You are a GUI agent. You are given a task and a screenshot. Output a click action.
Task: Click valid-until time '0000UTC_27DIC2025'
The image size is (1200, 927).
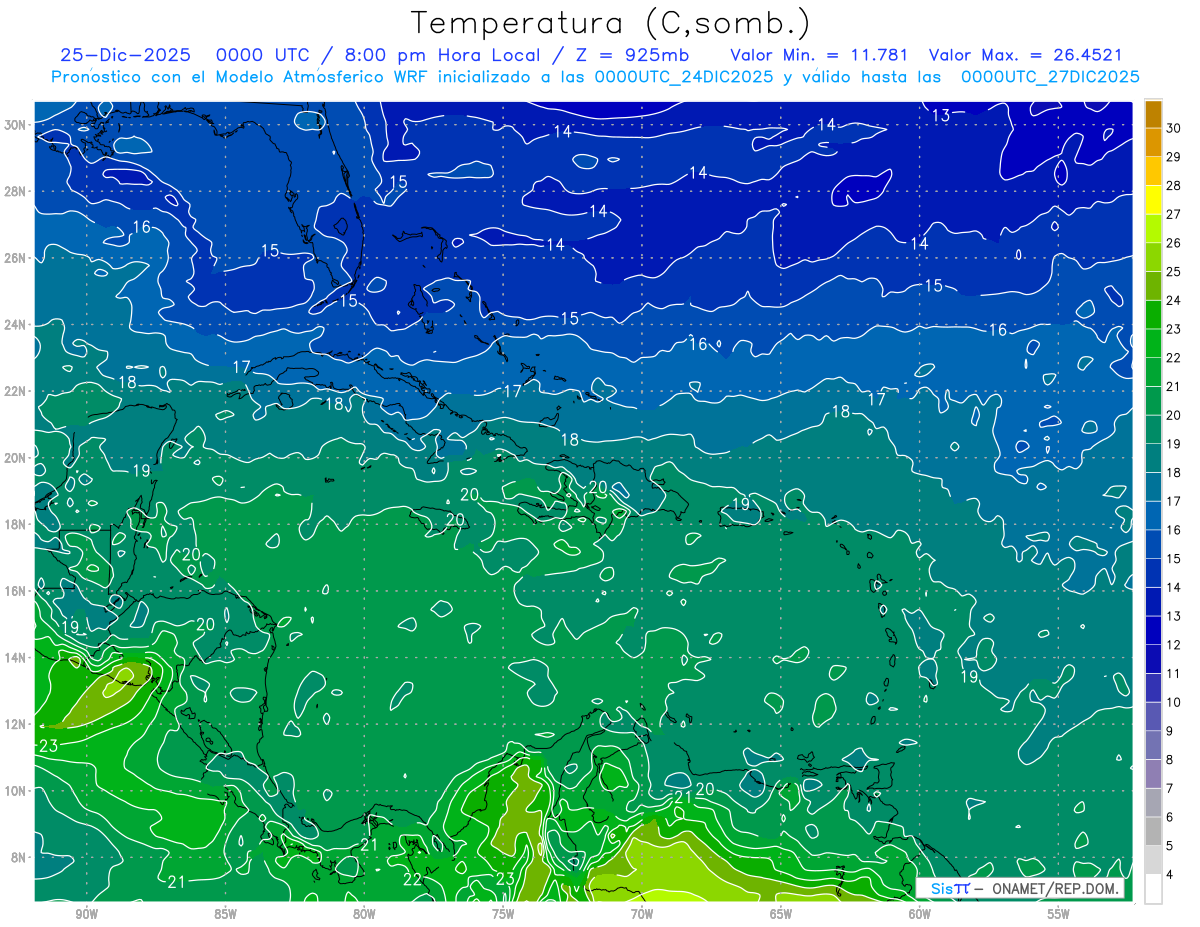[1050, 77]
